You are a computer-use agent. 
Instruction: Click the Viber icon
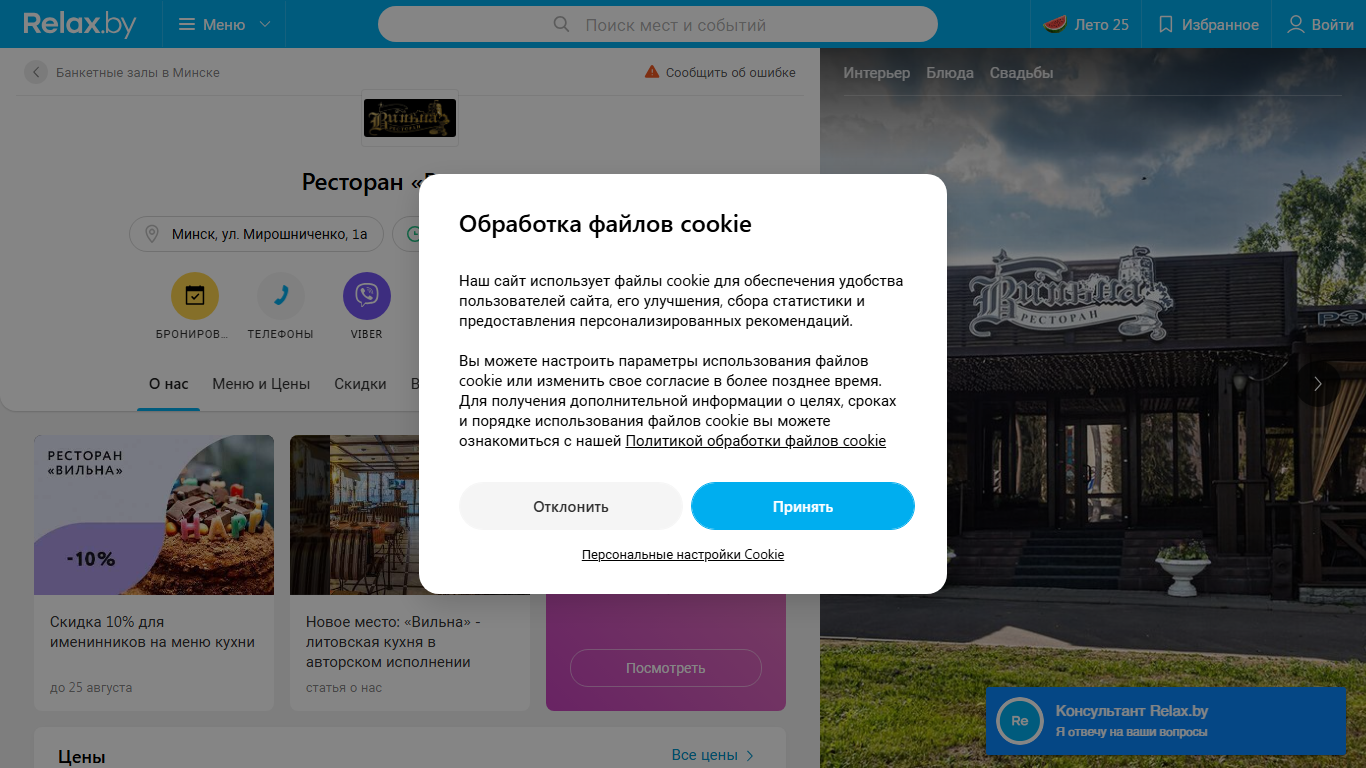click(367, 296)
